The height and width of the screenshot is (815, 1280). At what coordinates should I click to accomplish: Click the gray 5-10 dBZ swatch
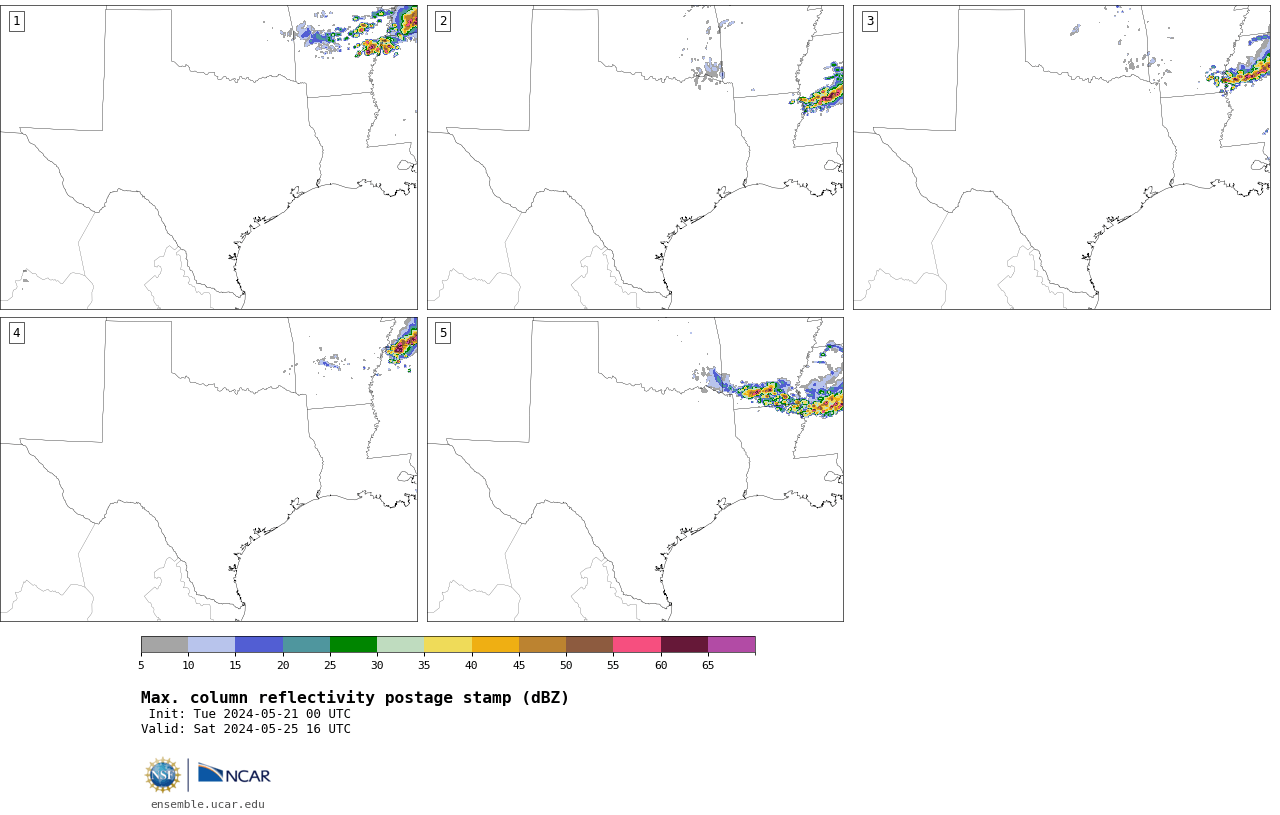(x=164, y=644)
